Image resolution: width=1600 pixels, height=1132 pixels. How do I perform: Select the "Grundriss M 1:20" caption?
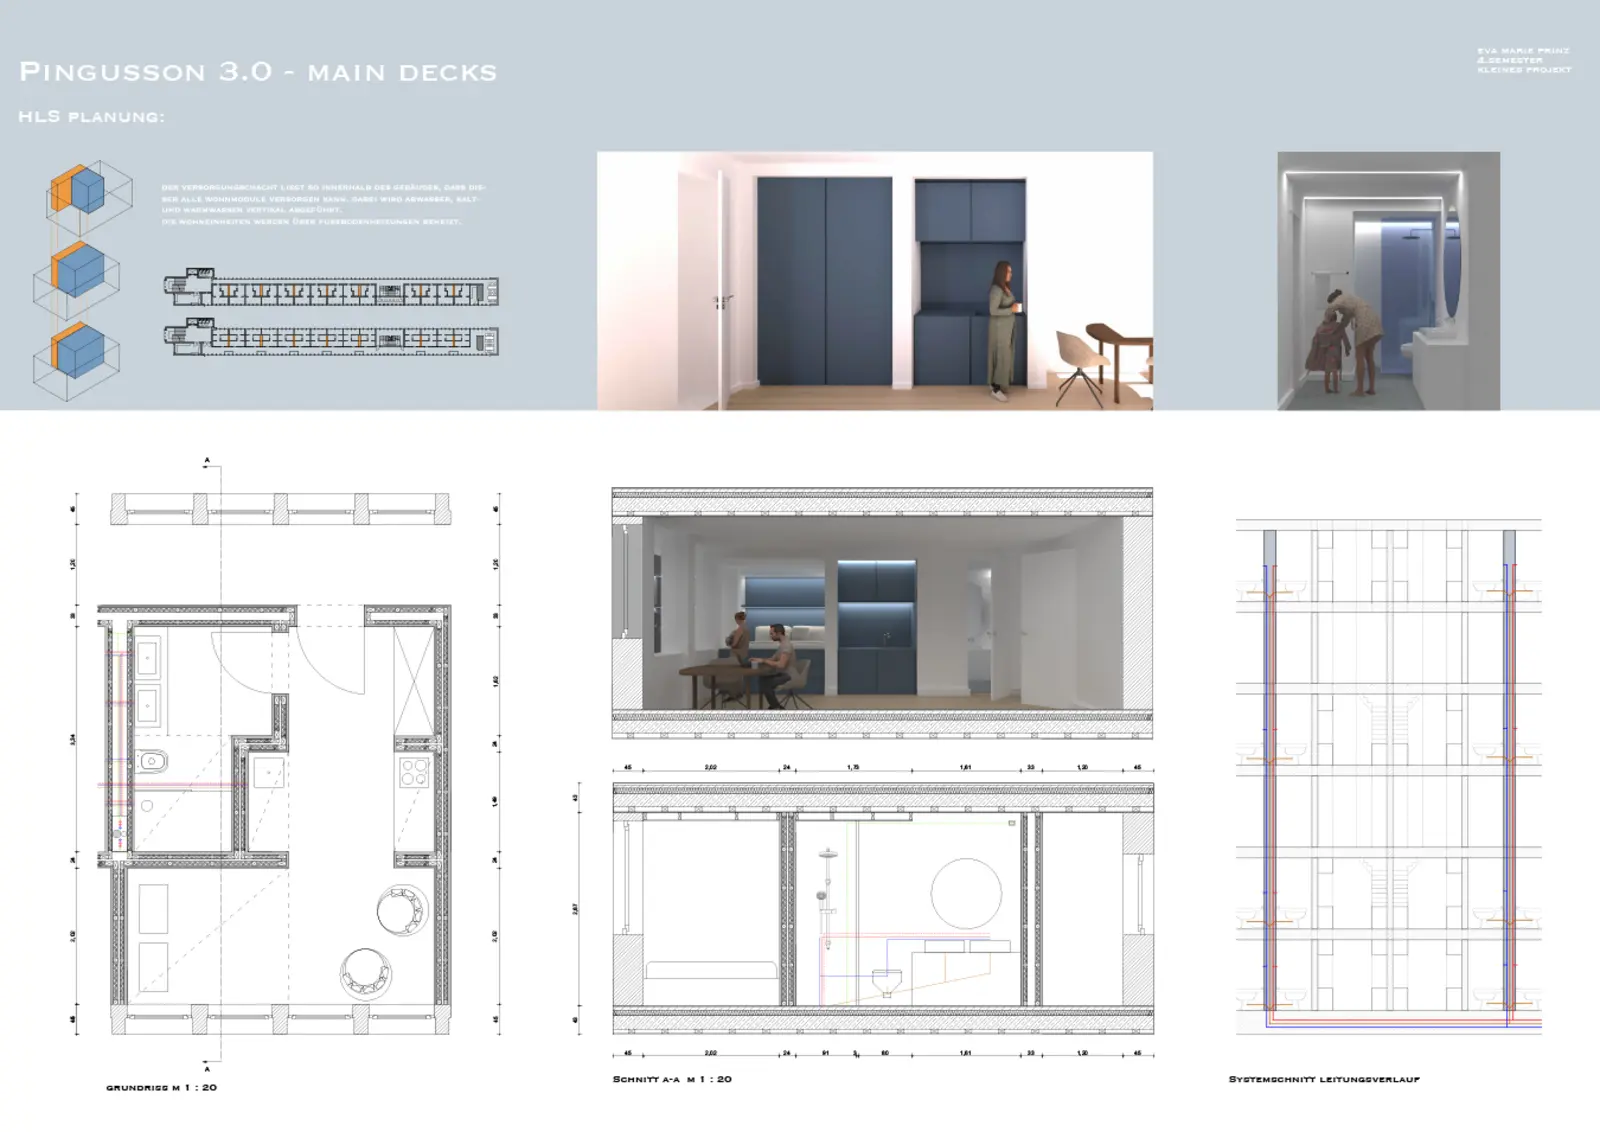(161, 1087)
